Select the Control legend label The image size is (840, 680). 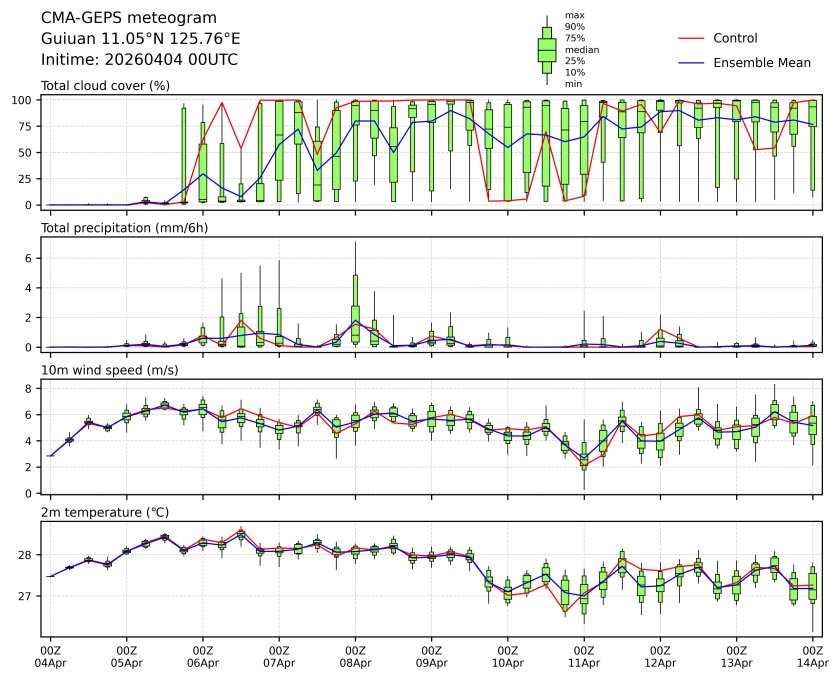735,38
